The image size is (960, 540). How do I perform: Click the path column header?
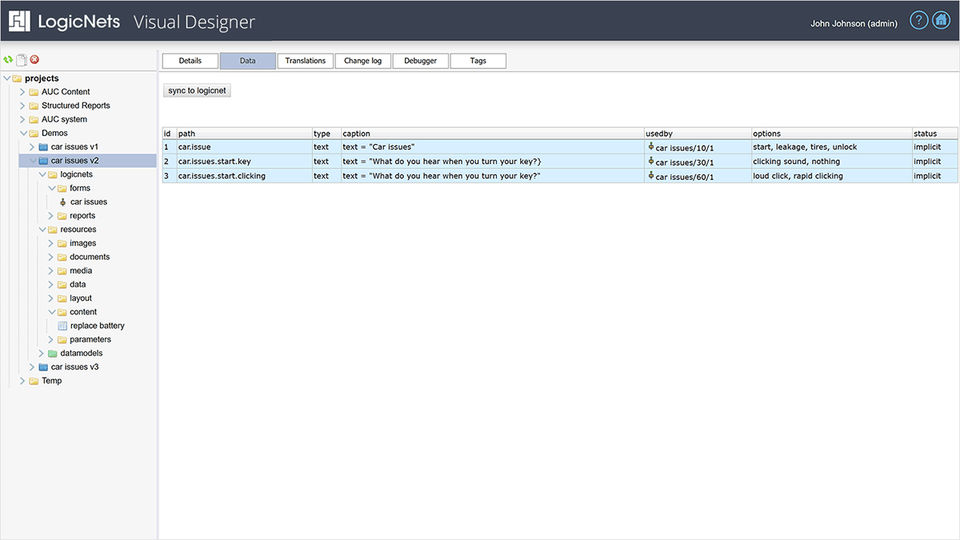pyautogui.click(x=244, y=133)
